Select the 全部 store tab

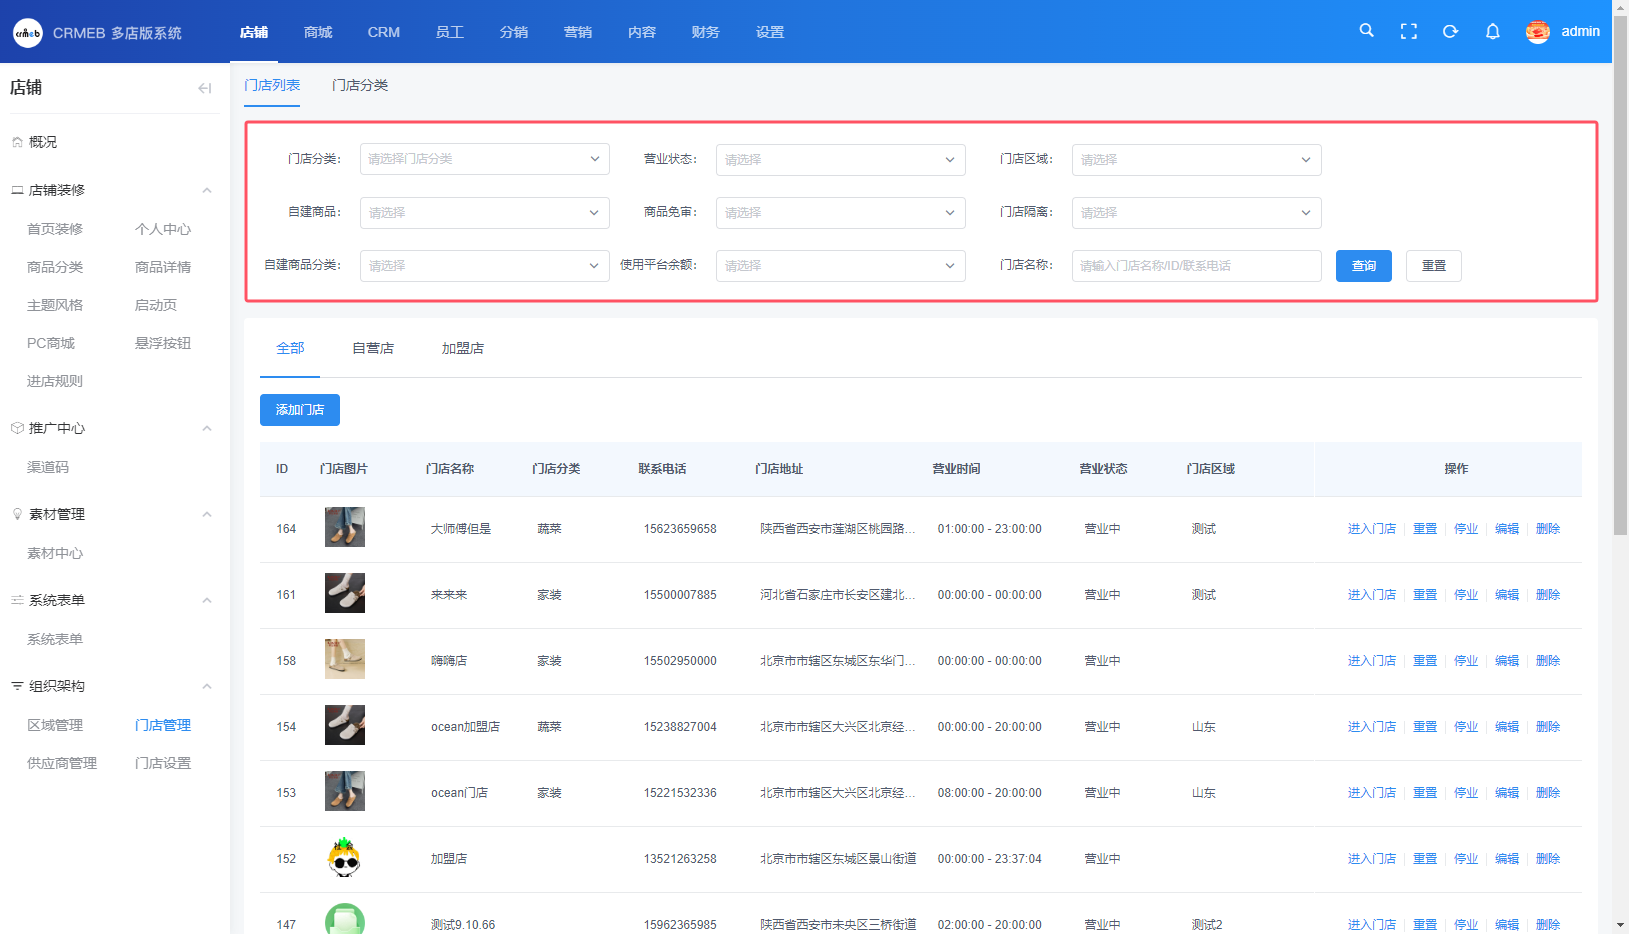(x=290, y=348)
